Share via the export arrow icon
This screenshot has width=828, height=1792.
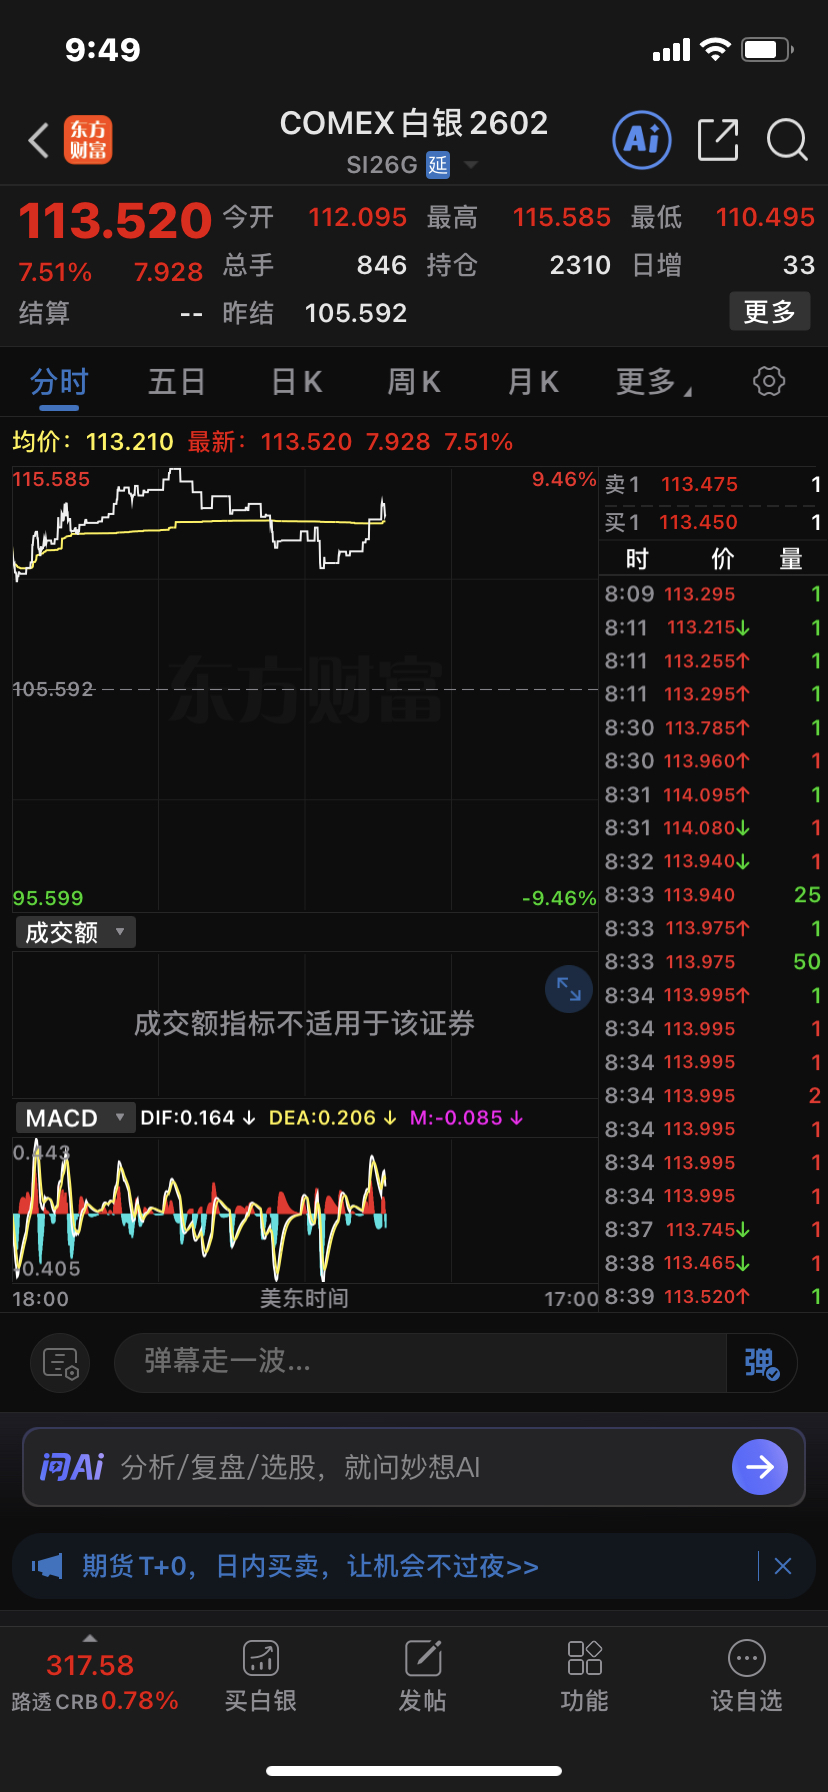[717, 140]
